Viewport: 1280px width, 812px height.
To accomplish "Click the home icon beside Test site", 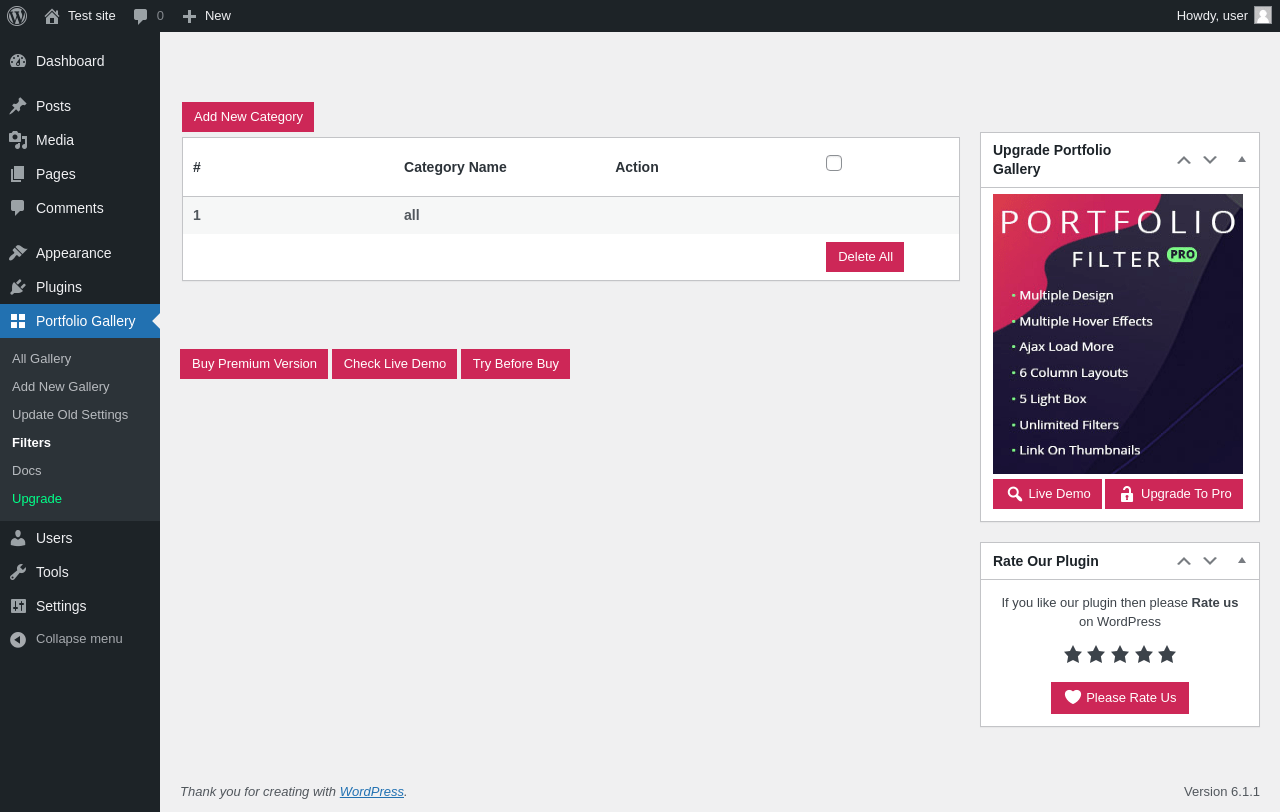I will pos(52,16).
